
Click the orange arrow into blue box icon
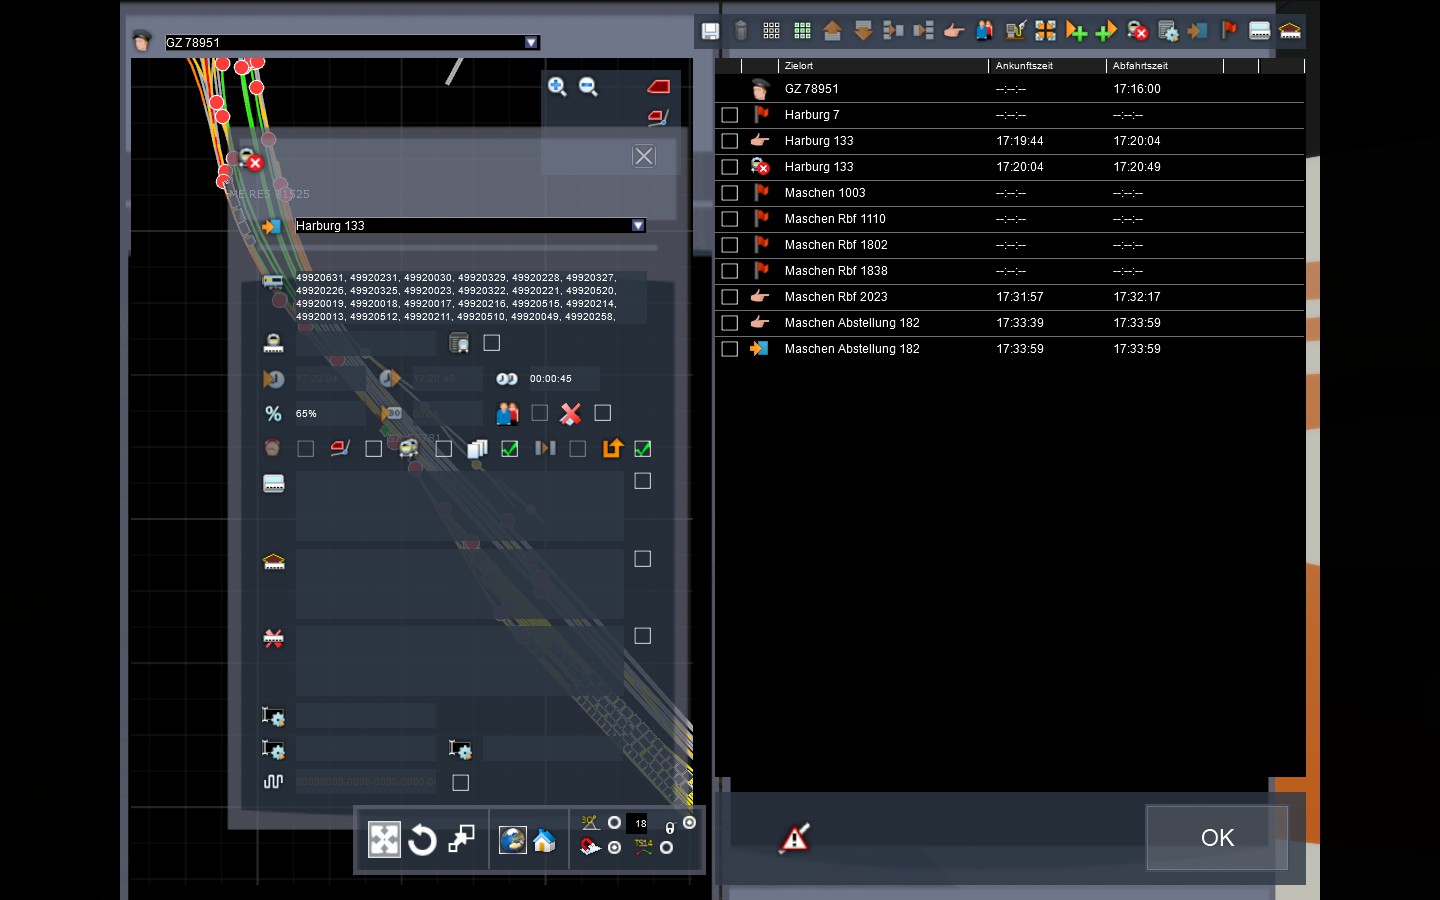[x=1198, y=31]
